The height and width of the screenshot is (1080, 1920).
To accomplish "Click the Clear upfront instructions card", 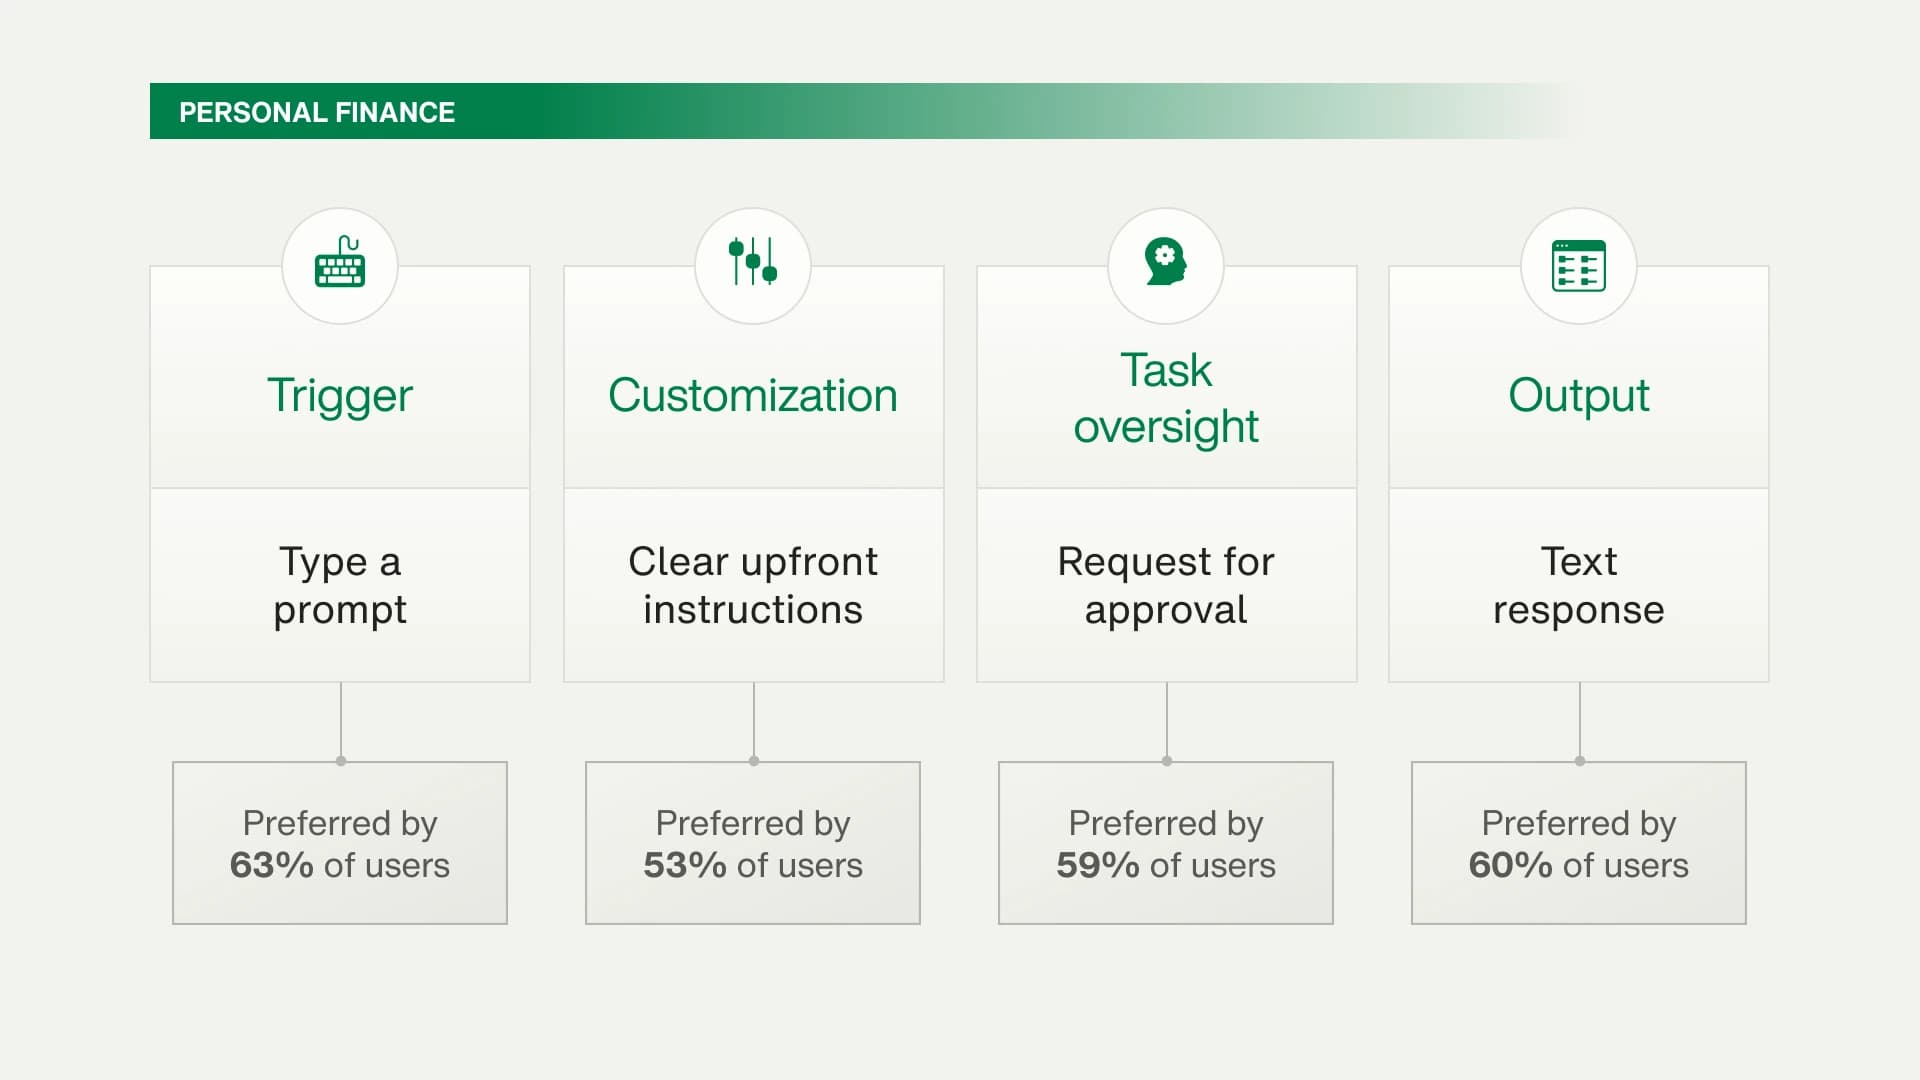I will pos(754,585).
